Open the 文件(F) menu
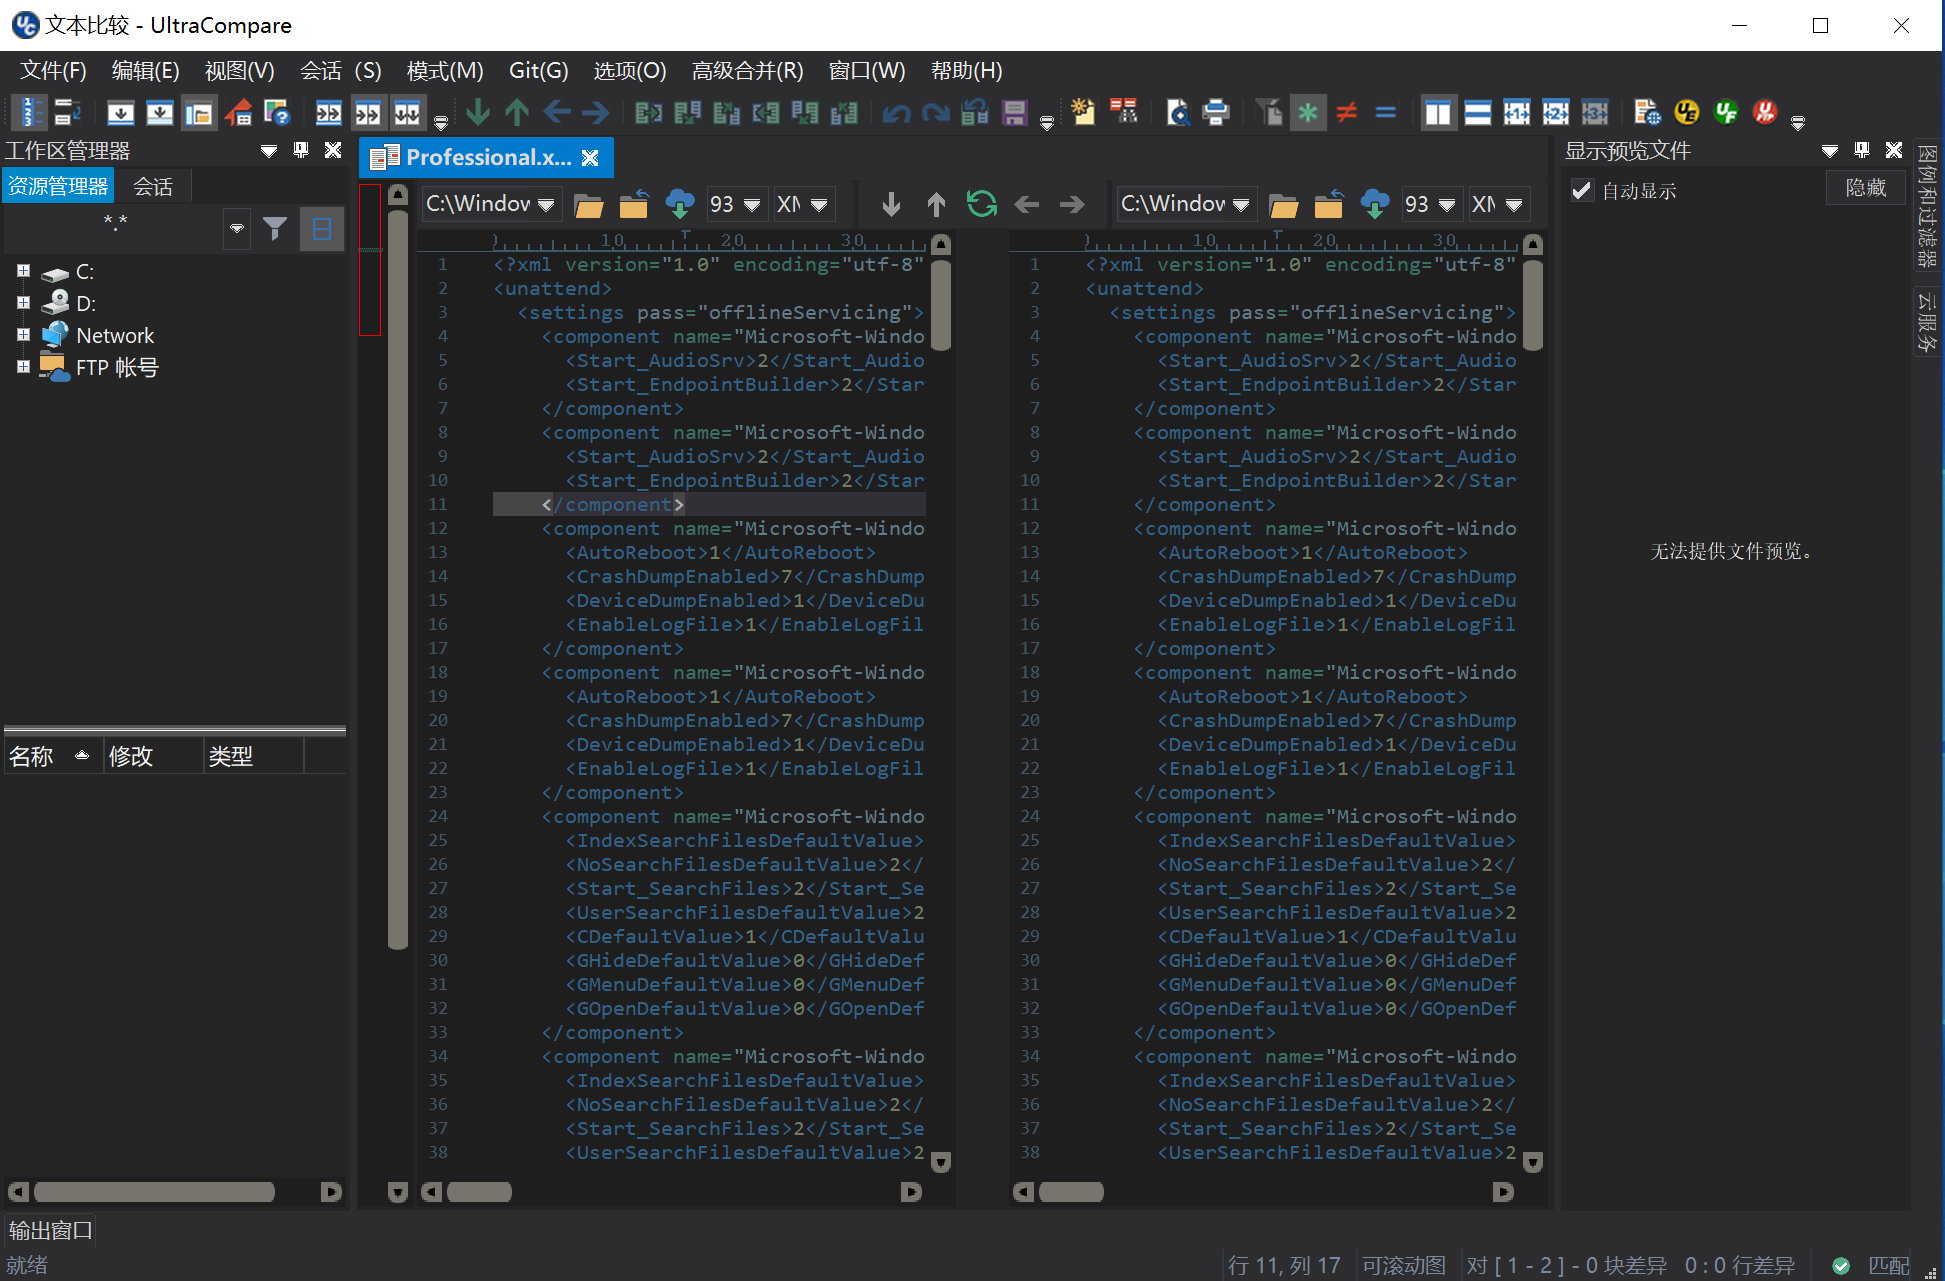 [54, 71]
